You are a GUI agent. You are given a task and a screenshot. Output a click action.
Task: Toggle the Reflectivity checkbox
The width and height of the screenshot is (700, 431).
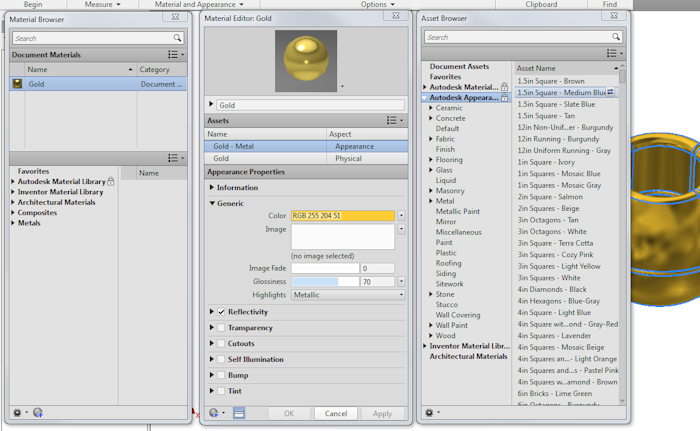[221, 312]
